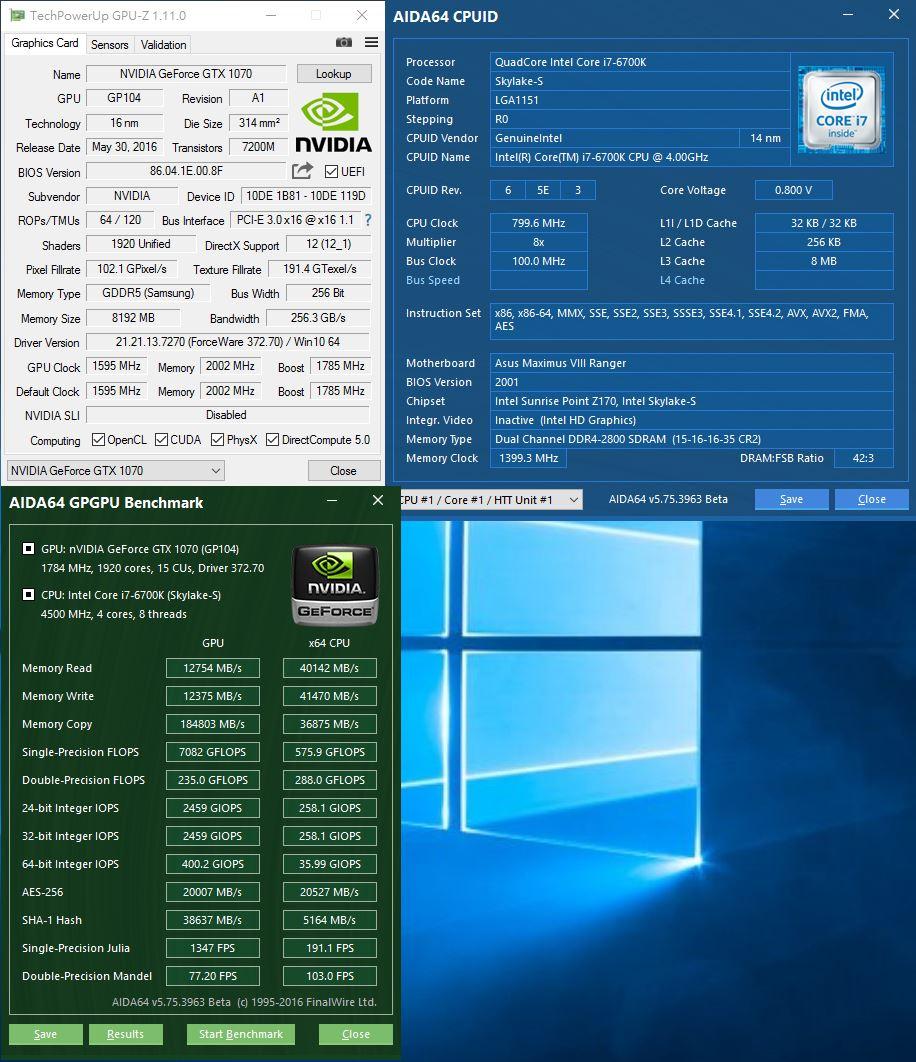Image resolution: width=916 pixels, height=1062 pixels.
Task: Click the GPU SHA-1 Hash value 38637 MB/s
Action: (x=213, y=920)
